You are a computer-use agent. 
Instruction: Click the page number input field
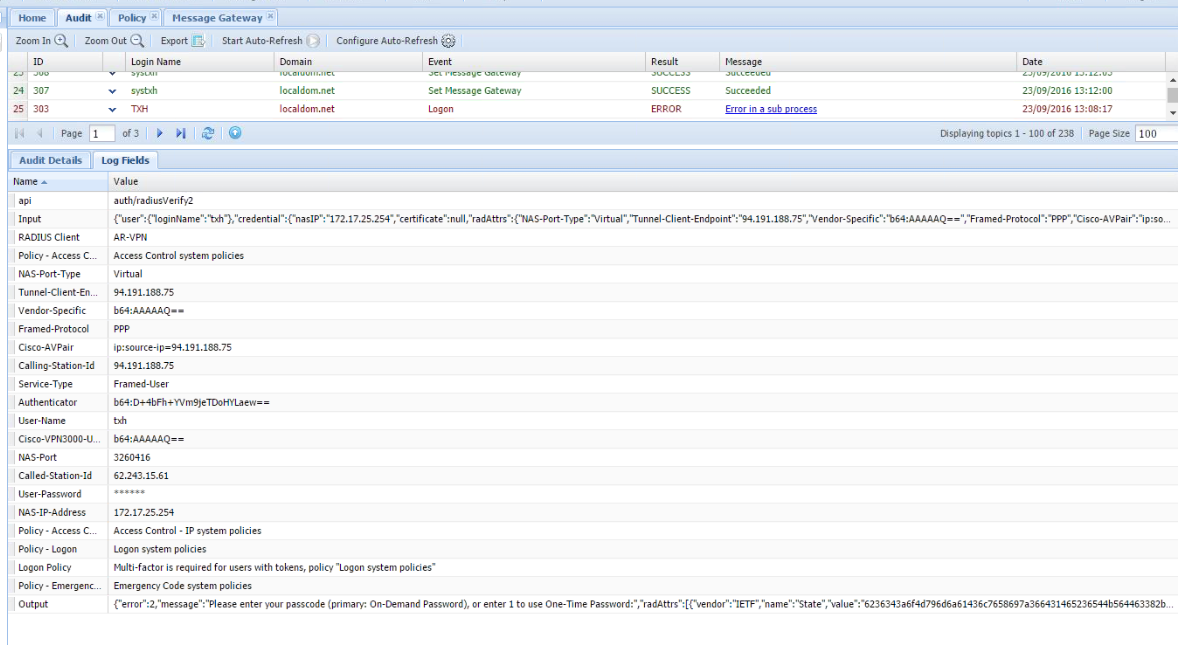[x=102, y=133]
